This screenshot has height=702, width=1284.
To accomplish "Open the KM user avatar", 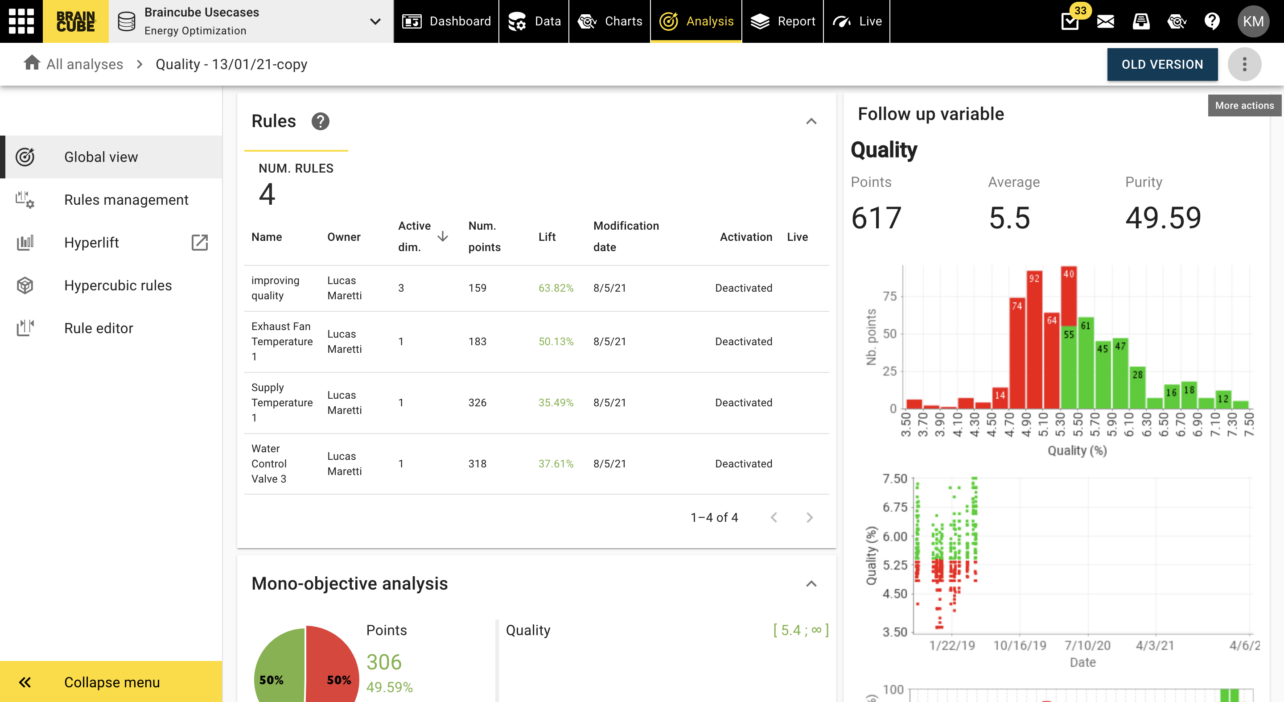I will click(1253, 21).
